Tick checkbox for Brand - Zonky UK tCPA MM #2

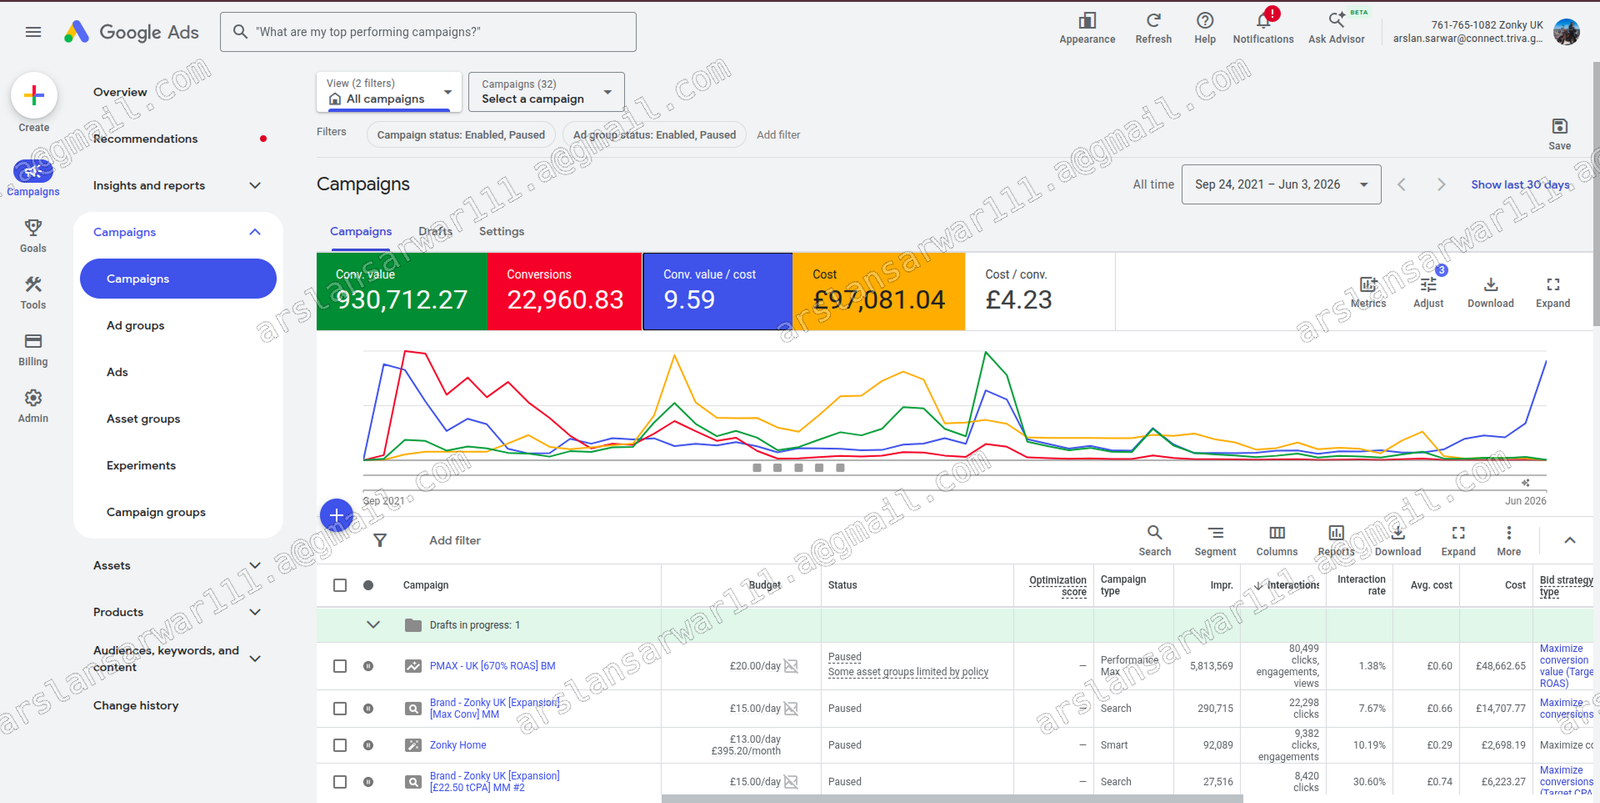pos(340,782)
